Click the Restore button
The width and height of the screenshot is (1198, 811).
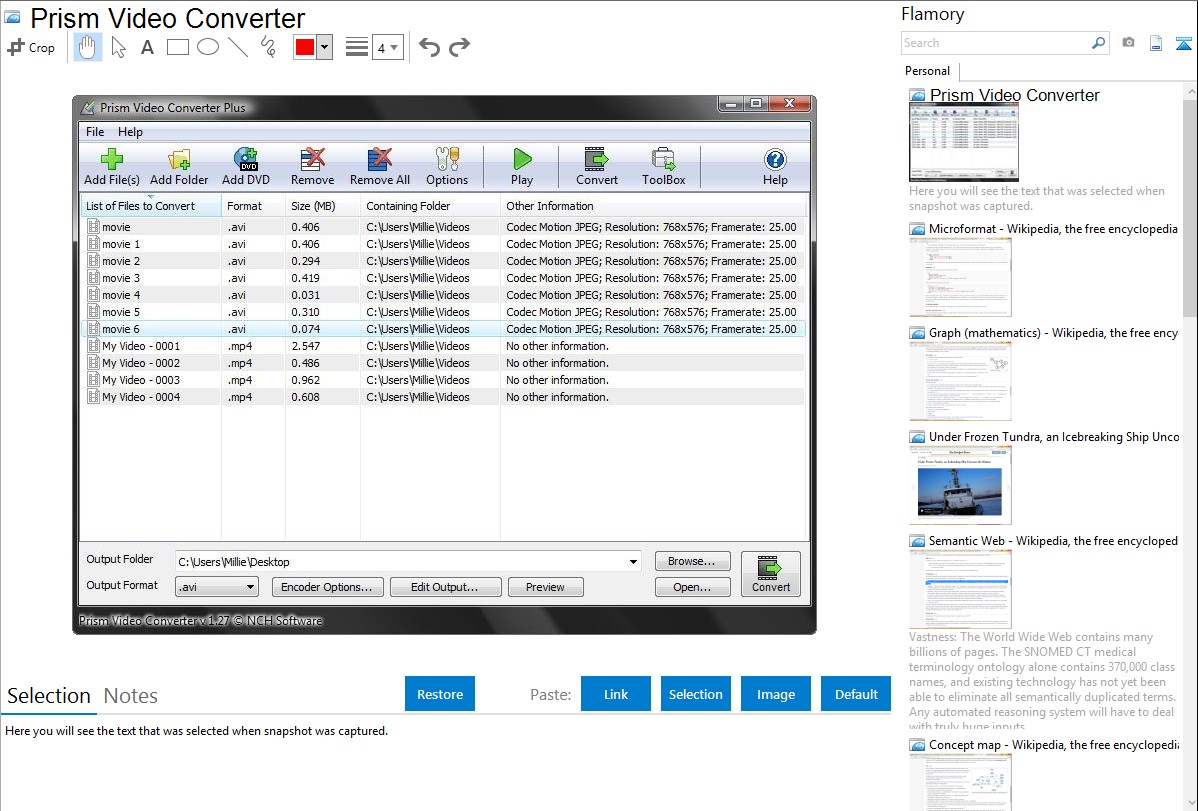pos(440,694)
